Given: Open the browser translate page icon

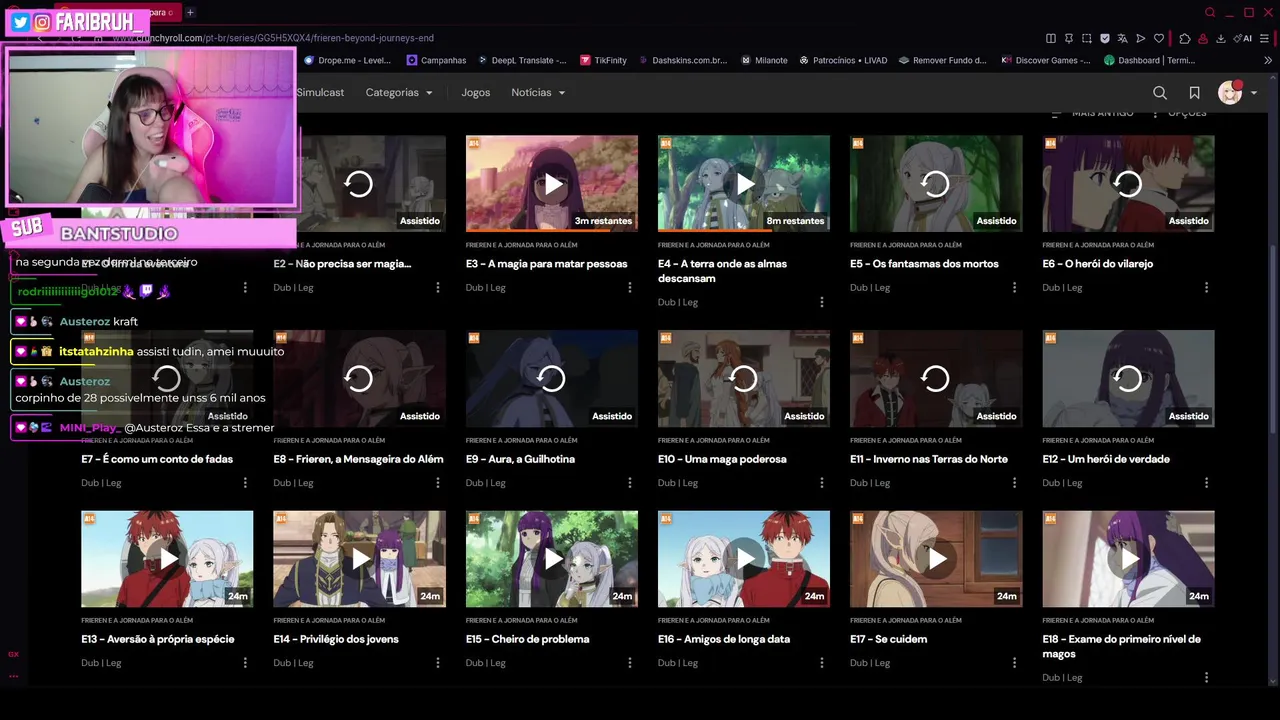Looking at the screenshot, I should pyautogui.click(x=1122, y=38).
